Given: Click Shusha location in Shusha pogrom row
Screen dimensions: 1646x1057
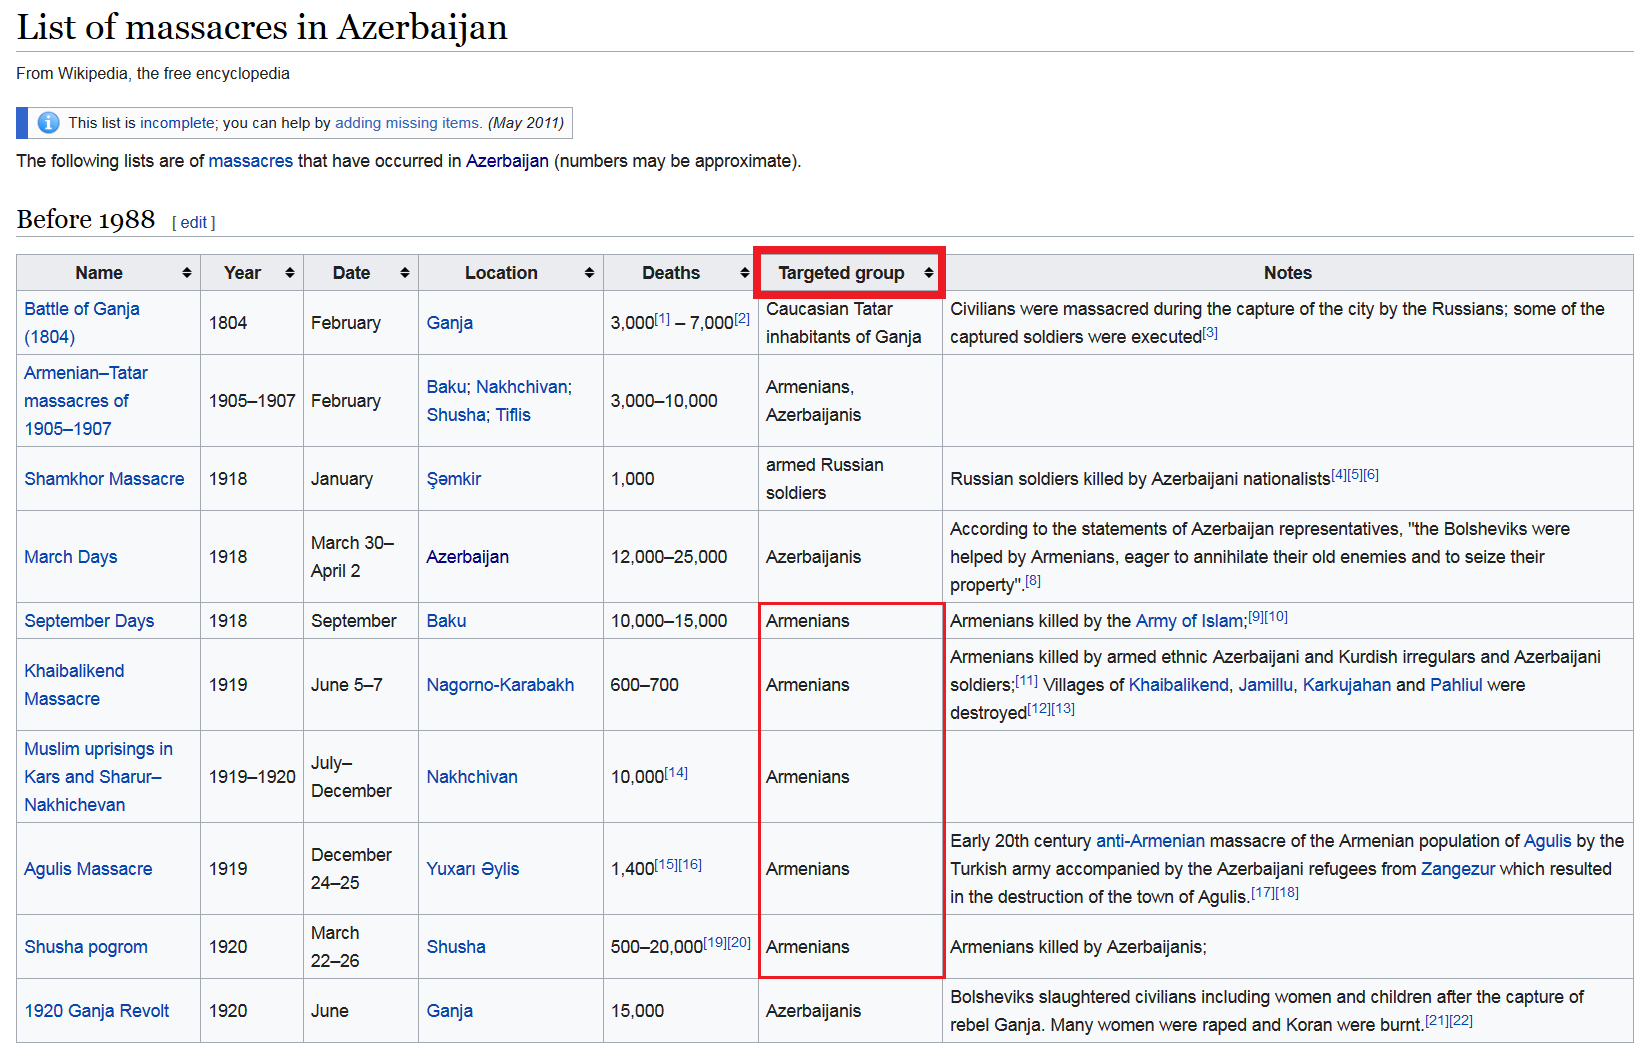Looking at the screenshot, I should 456,947.
